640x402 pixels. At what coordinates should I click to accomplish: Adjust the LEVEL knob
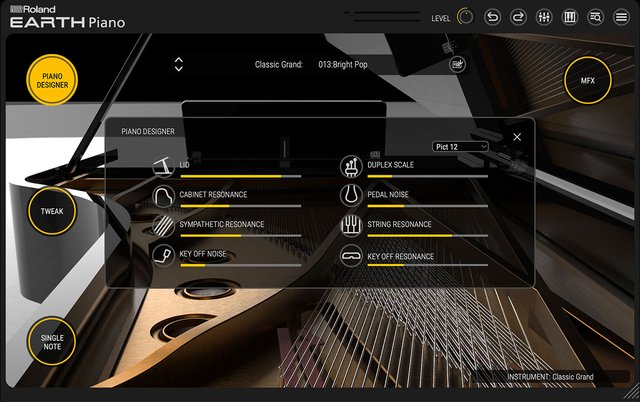(x=465, y=17)
